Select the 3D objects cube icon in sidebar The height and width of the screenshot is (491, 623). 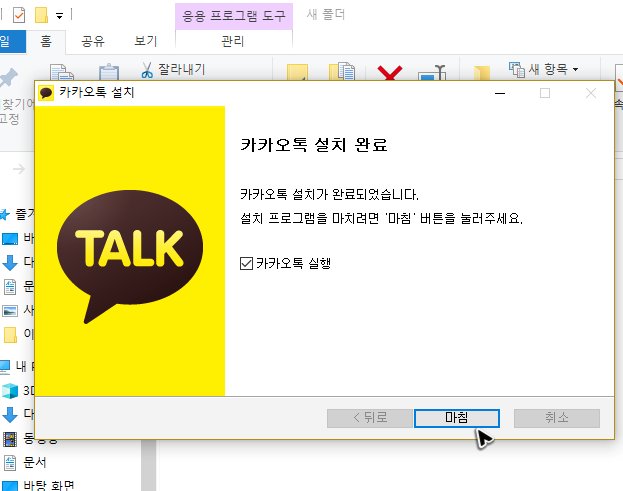pyautogui.click(x=10, y=391)
